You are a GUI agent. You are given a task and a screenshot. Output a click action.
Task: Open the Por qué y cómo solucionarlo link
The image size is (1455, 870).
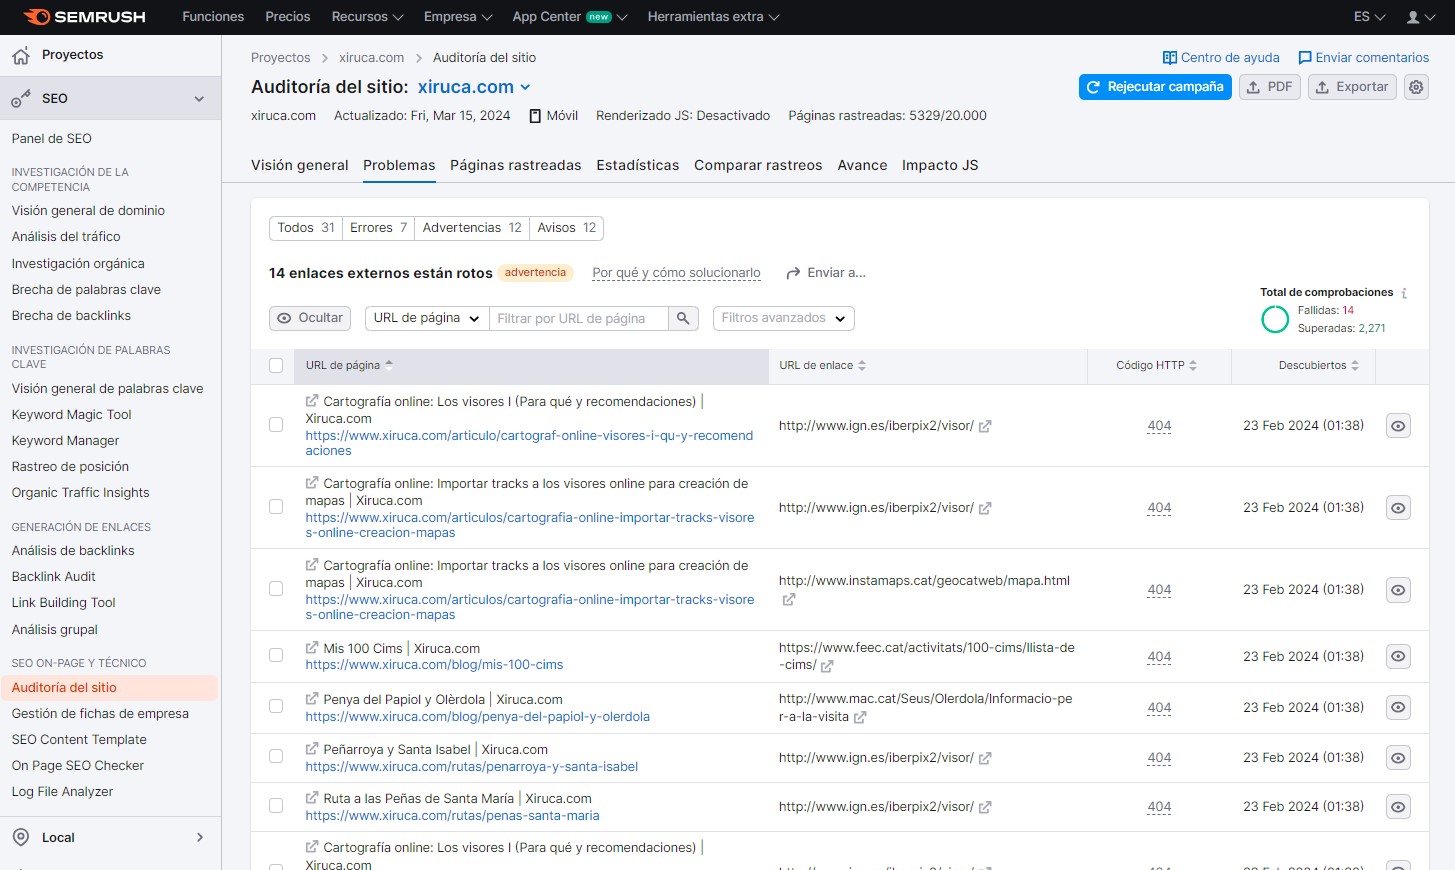[x=676, y=272]
